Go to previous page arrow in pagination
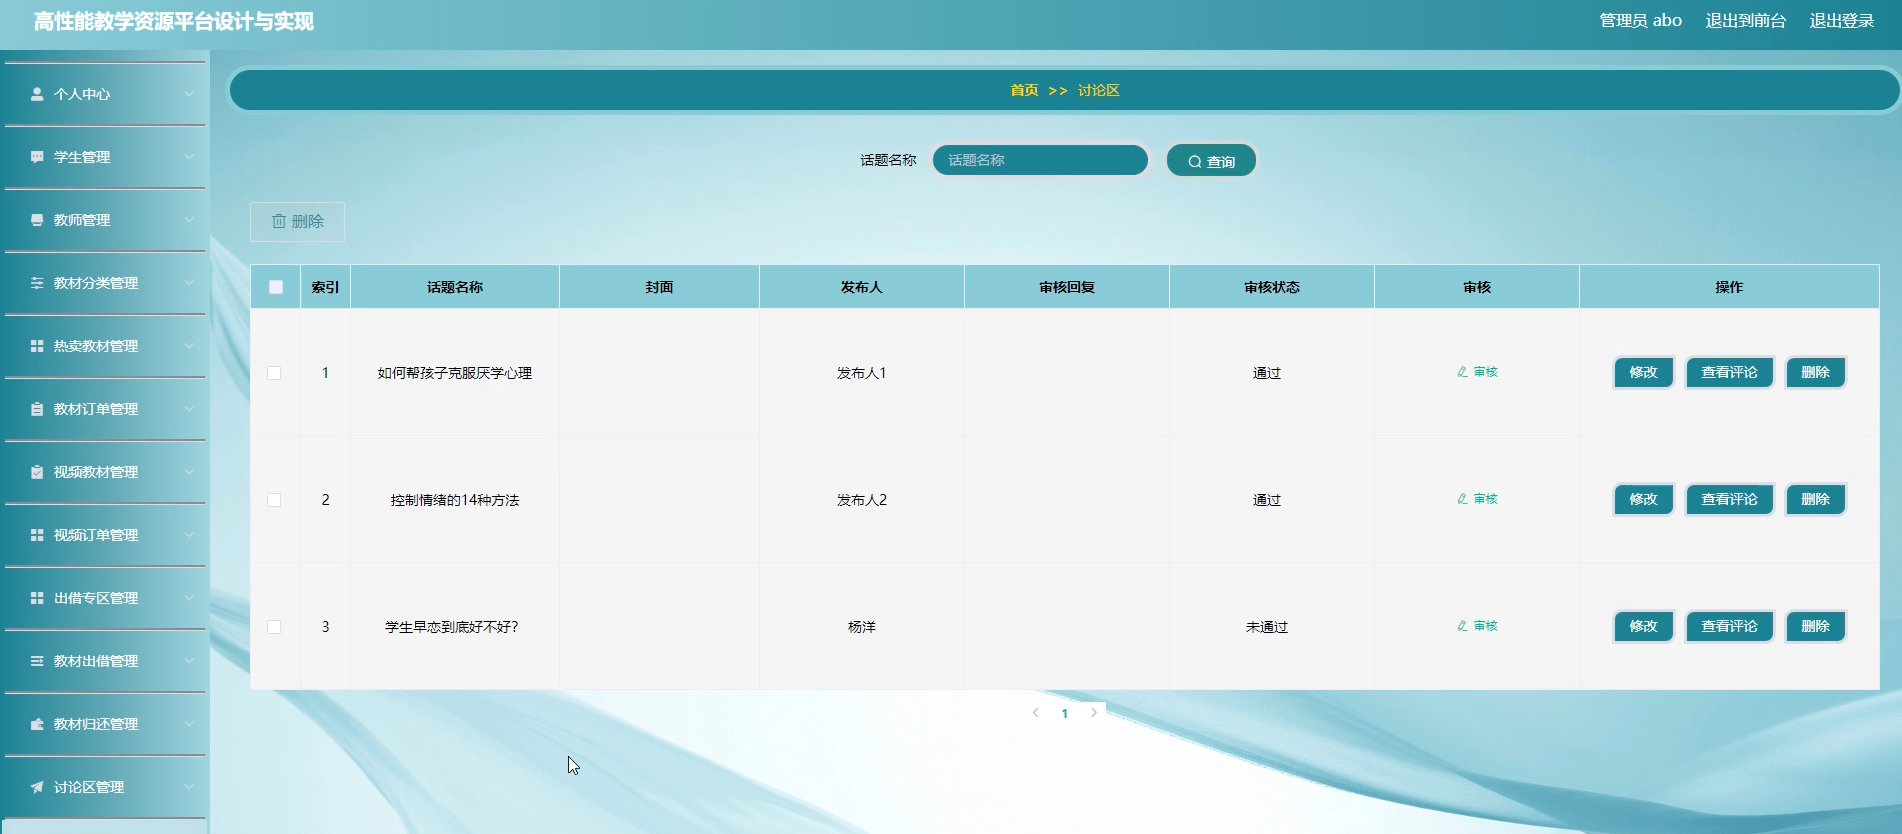The image size is (1902, 834). pos(1035,713)
